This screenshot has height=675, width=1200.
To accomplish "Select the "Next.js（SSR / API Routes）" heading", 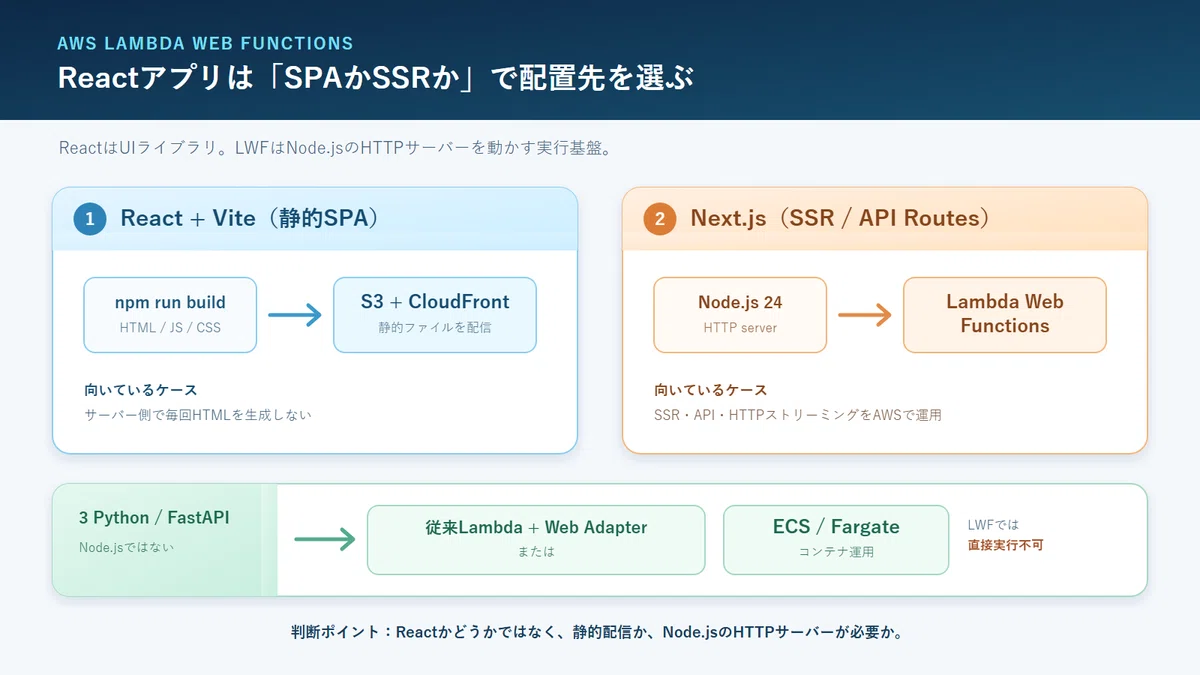I will 840,219.
